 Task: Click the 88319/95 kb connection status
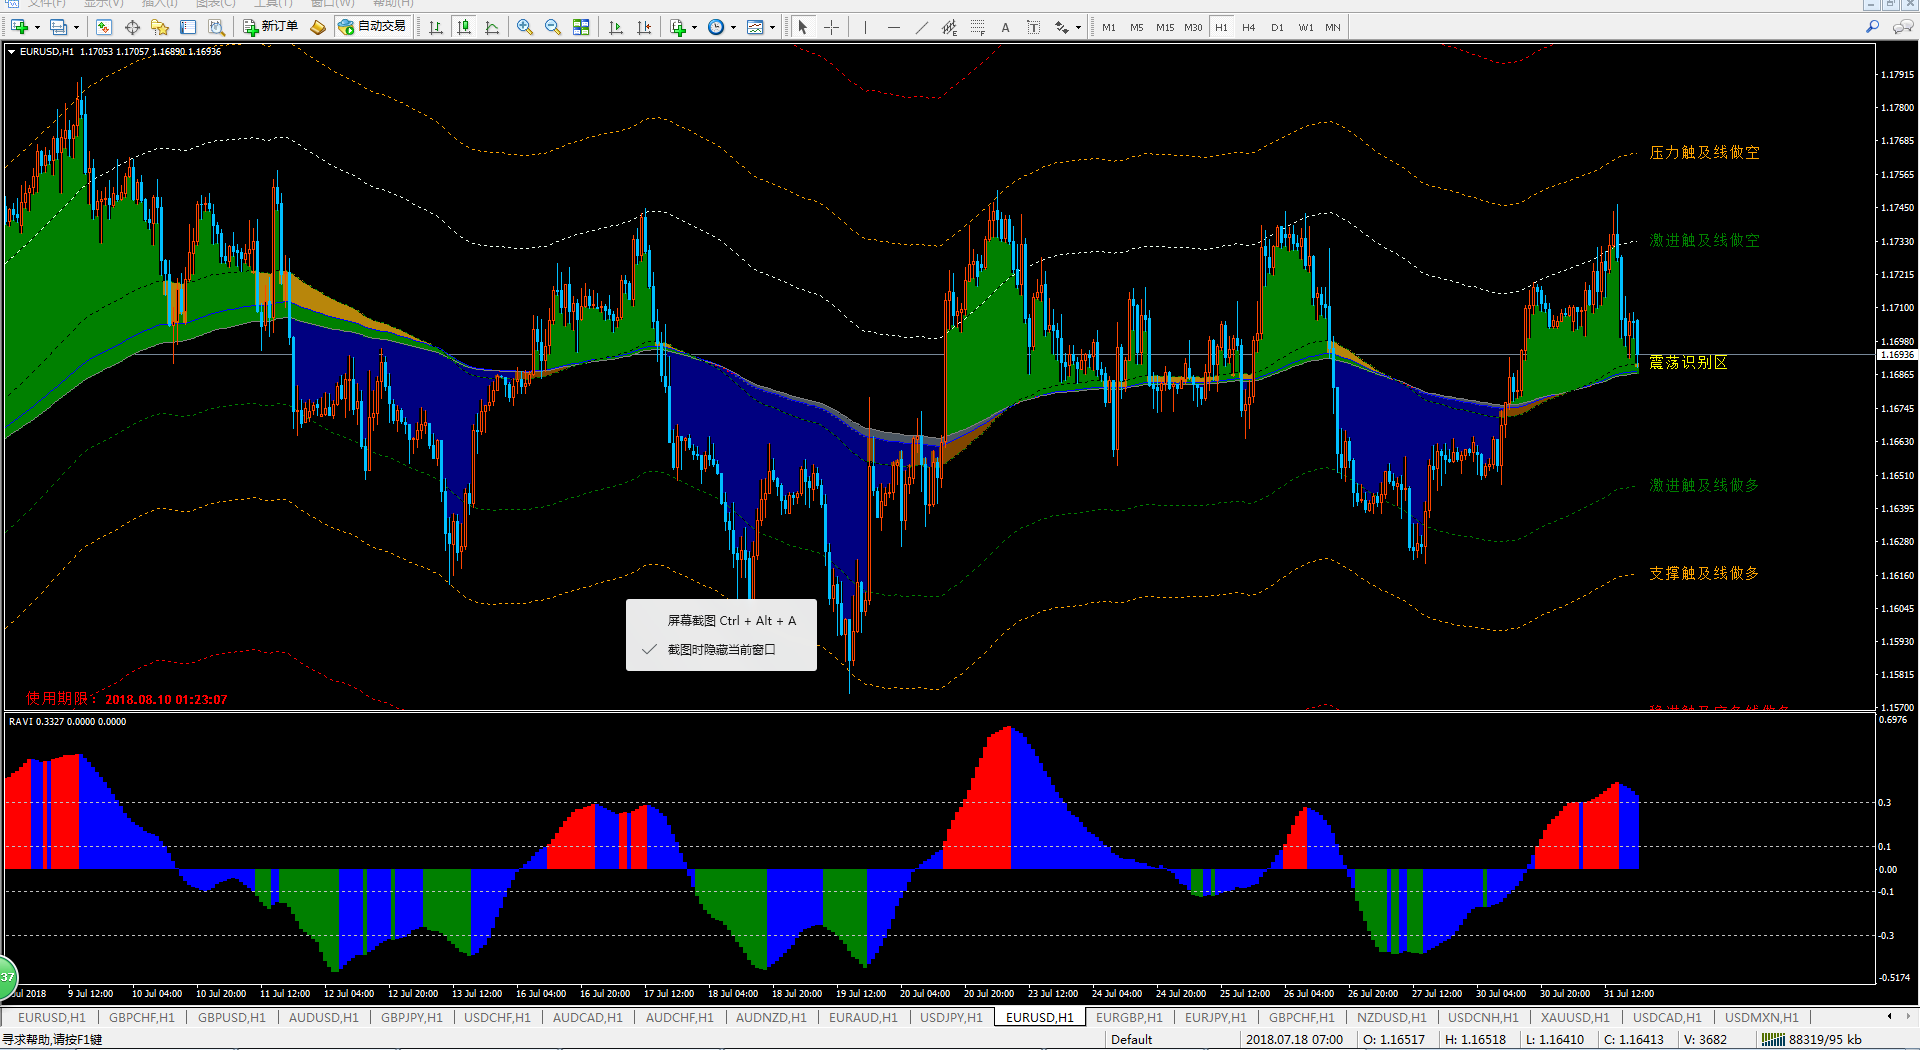(1811, 1040)
